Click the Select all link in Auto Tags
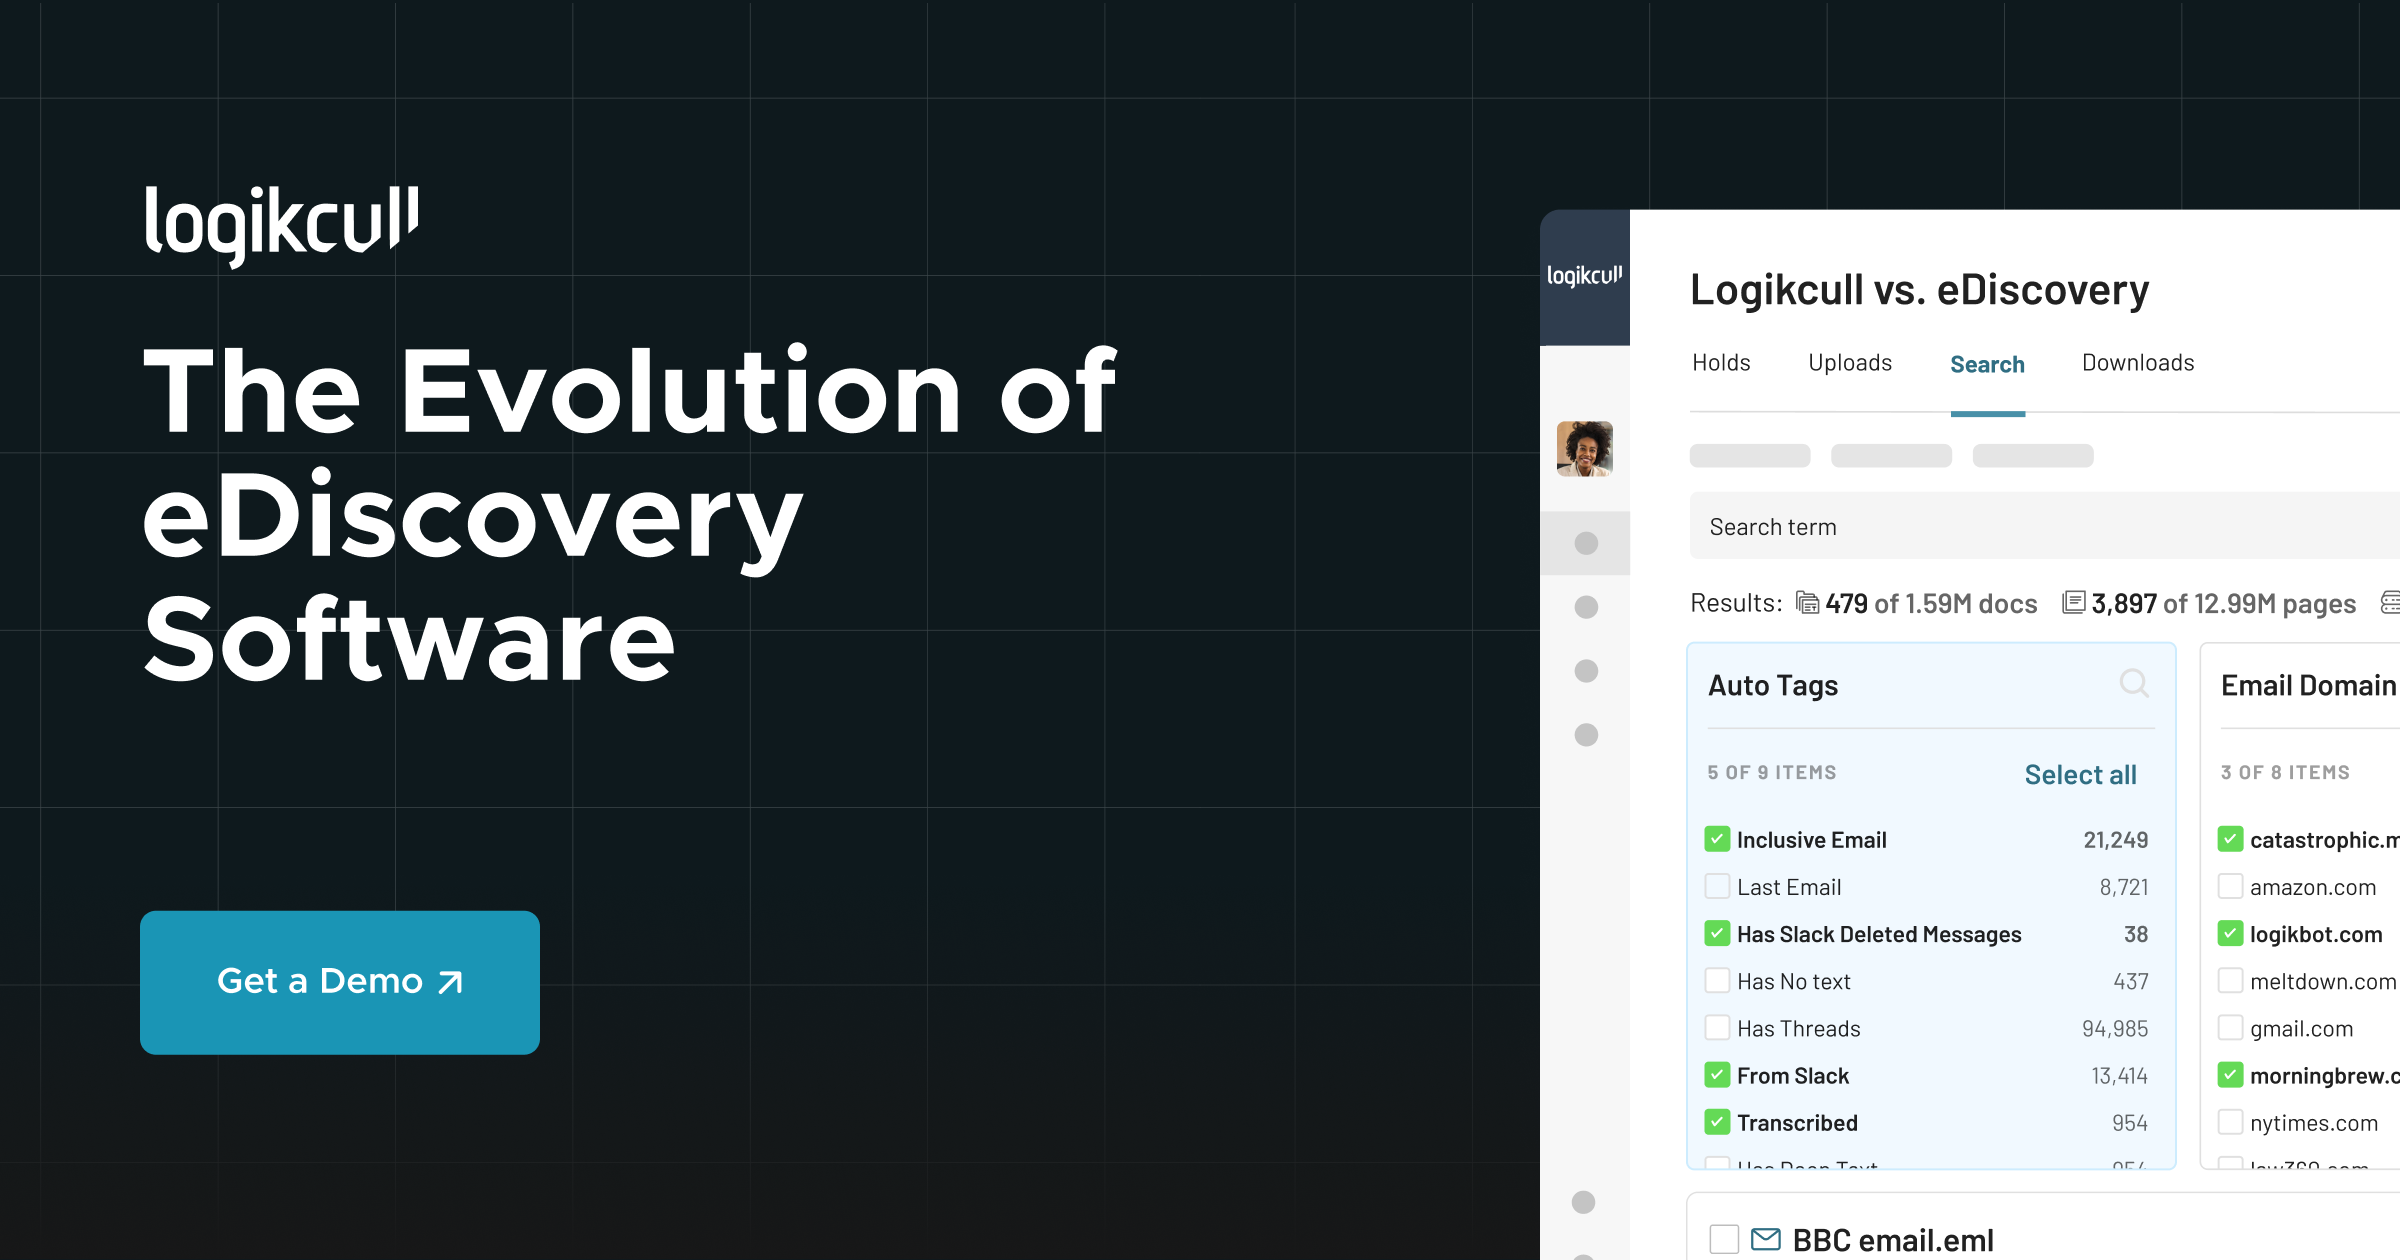This screenshot has width=2400, height=1260. point(2080,774)
